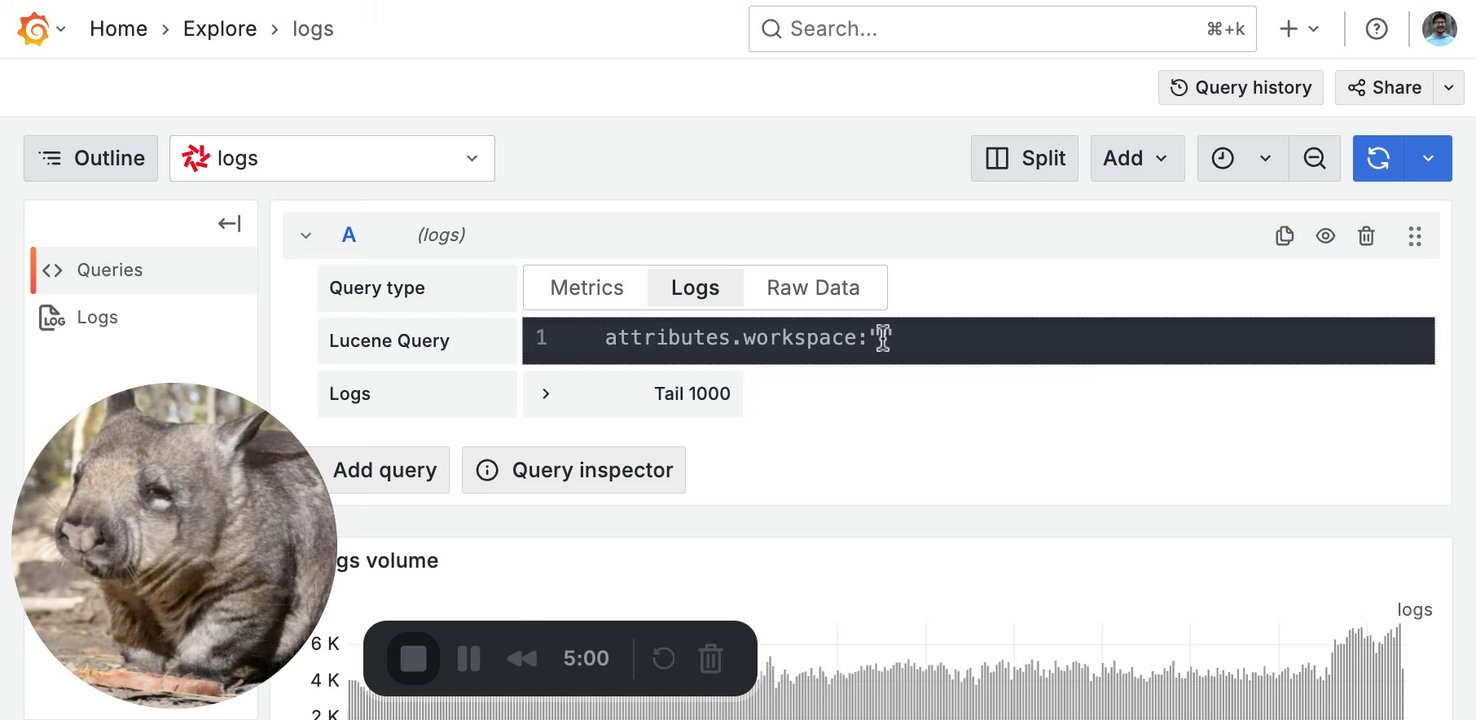Viewport: 1476px width, 720px height.
Task: Toggle query A visibility eye icon
Action: click(x=1325, y=236)
